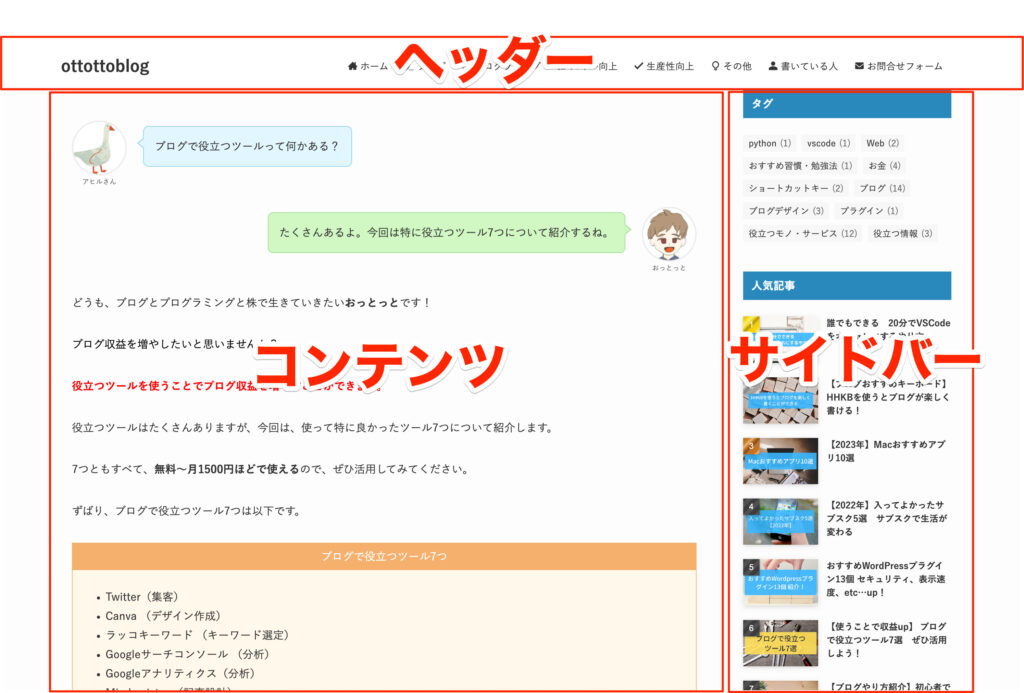Click the list item Googleサーチコンソール（分析）
The image size is (1024, 693).
pos(187,654)
